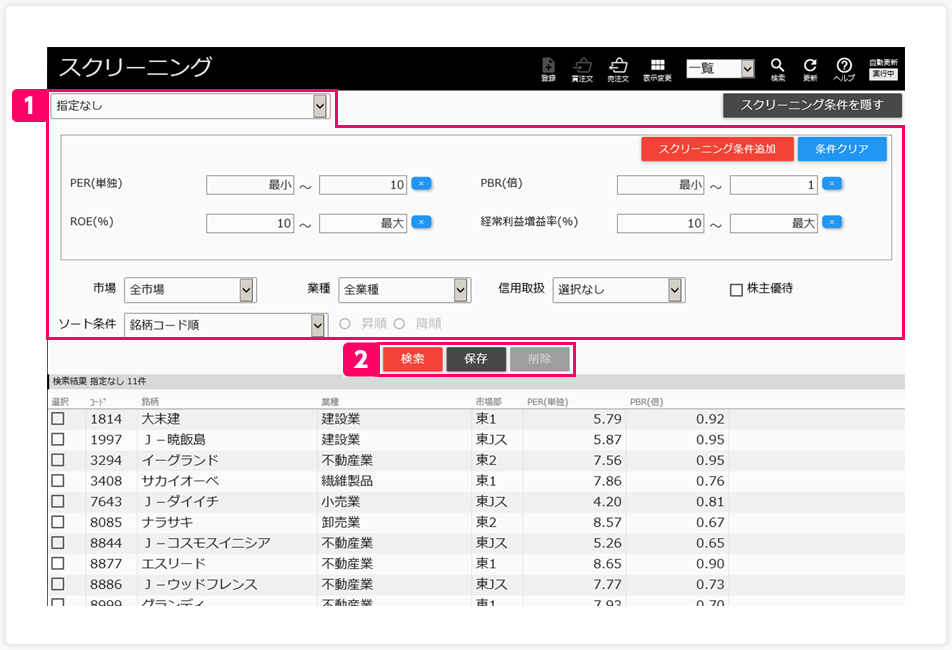
Task: Check the box for 8844 J-コスモスイニシア
Action: tap(58, 543)
